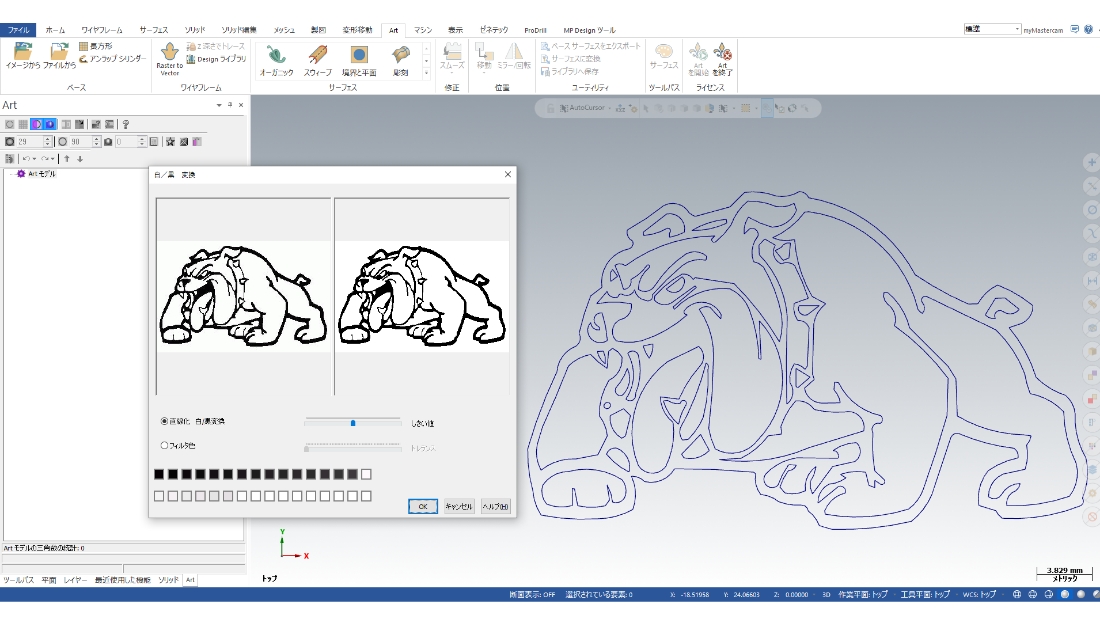Choose the 境界と平面 surface tool
1100x620 pixels.
359,60
